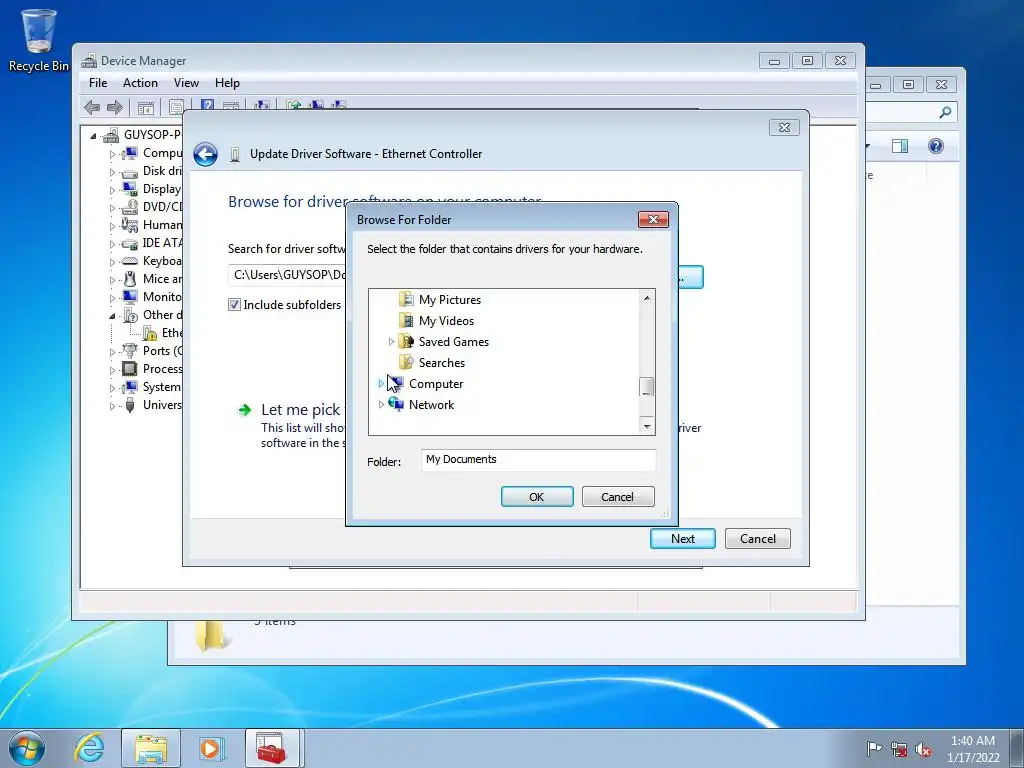Click the 'Let me pick' link text
Image resolution: width=1024 pixels, height=768 pixels.
tap(300, 409)
